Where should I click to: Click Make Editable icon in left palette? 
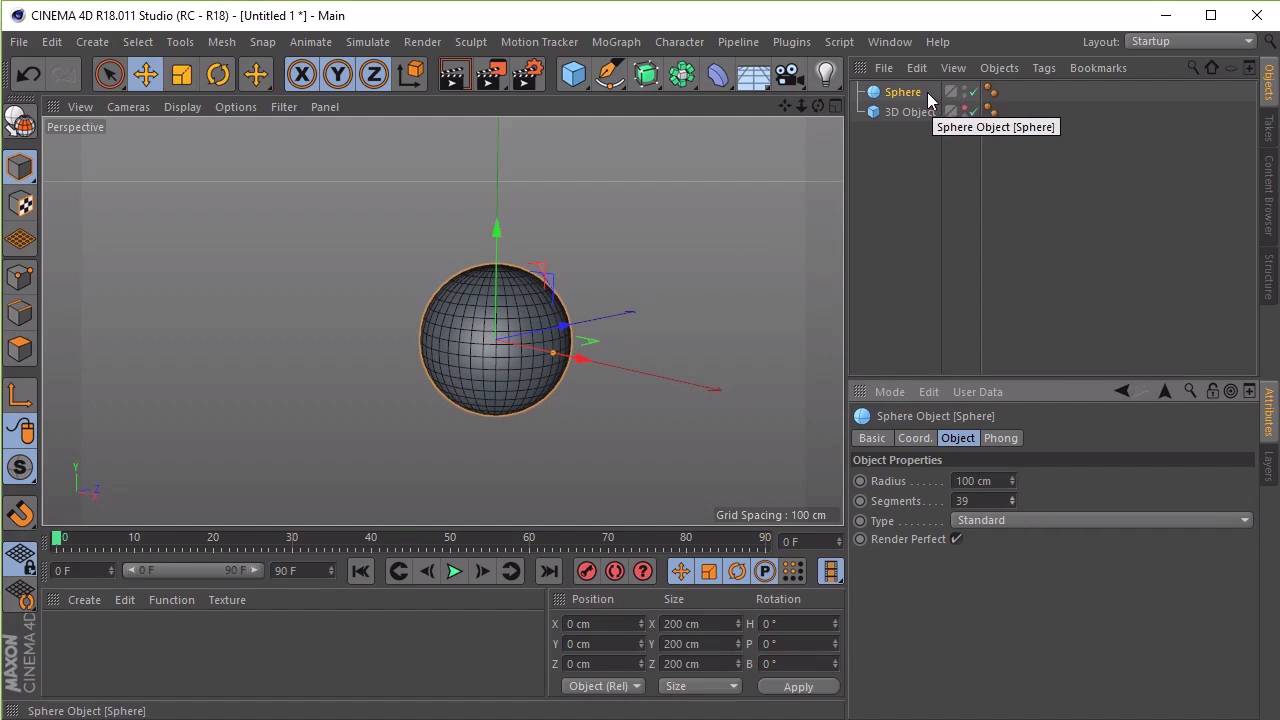tap(20, 121)
